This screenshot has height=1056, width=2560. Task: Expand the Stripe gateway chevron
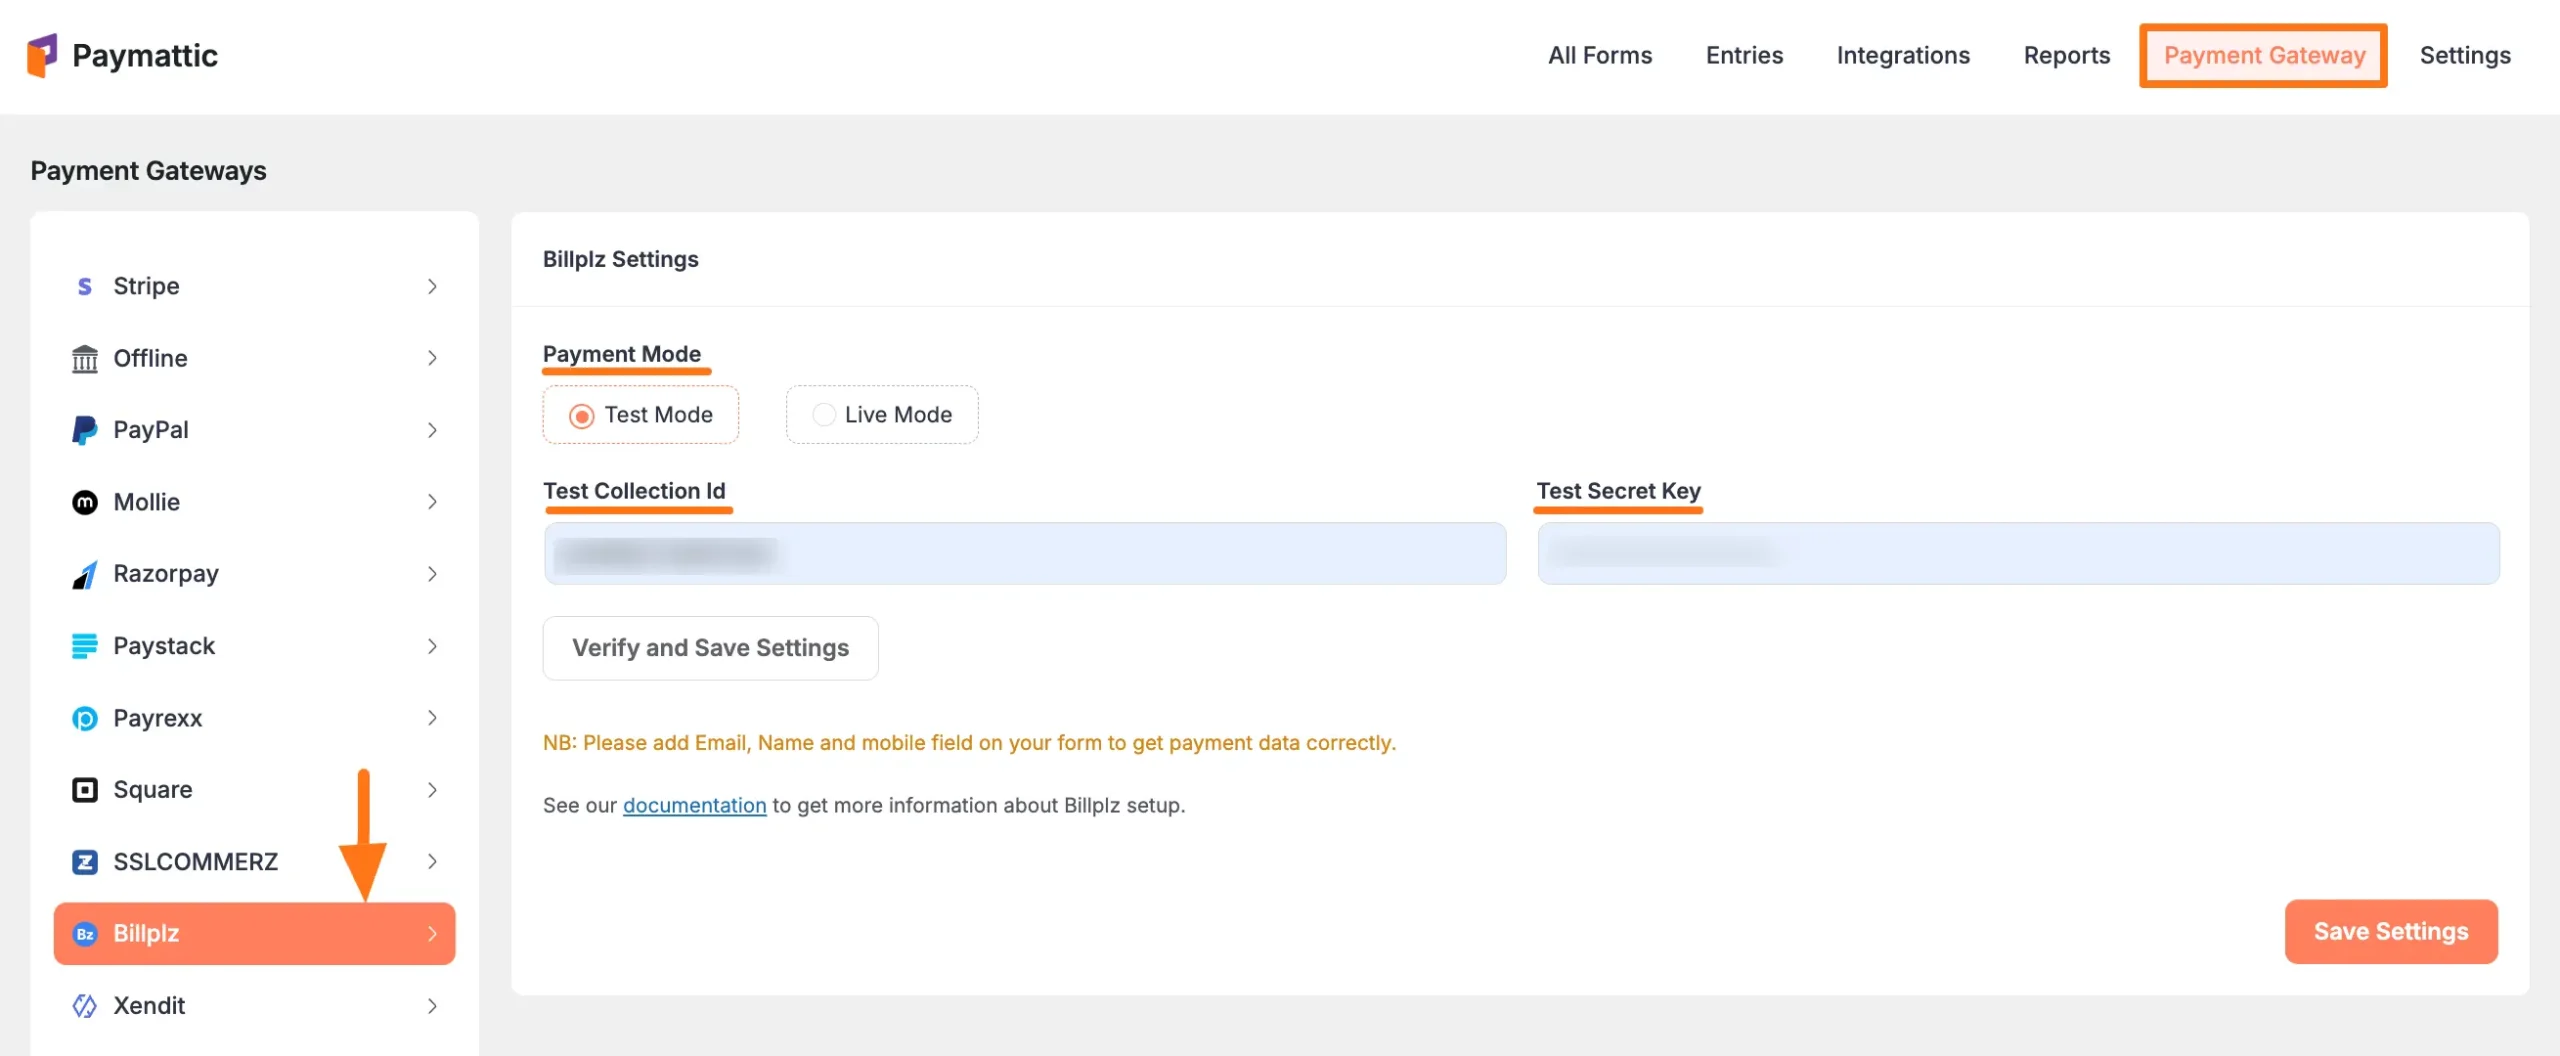(433, 286)
